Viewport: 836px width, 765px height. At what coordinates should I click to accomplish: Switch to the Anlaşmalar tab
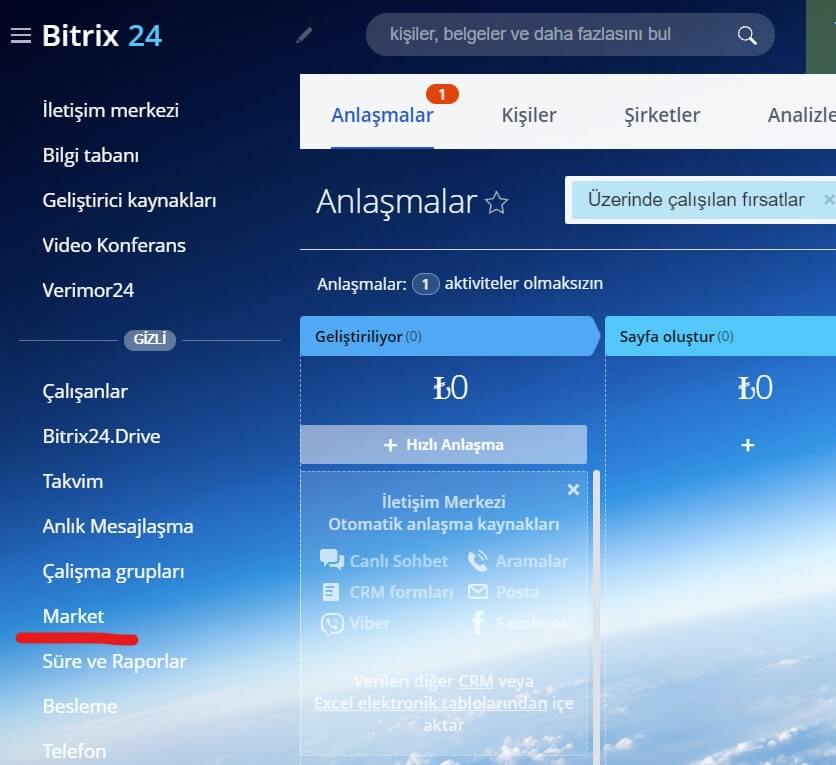382,115
